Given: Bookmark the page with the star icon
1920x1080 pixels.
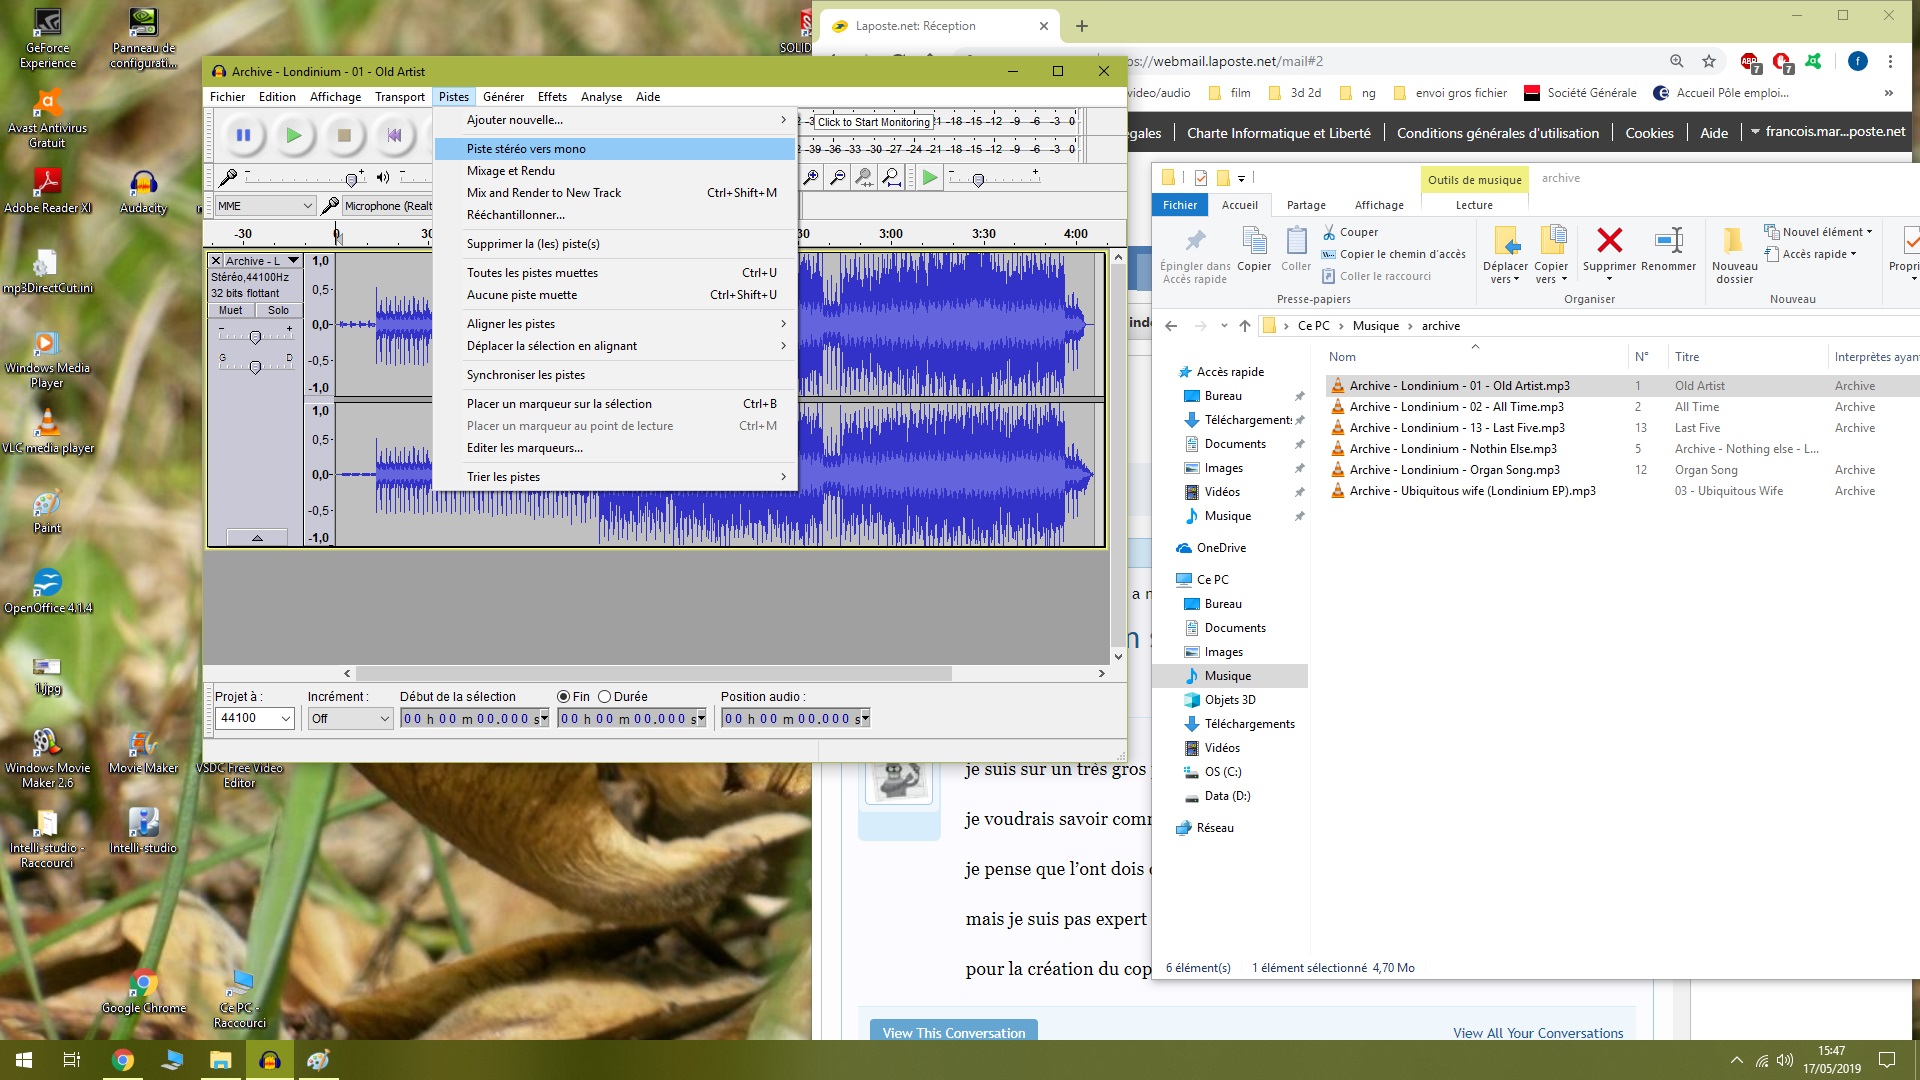Looking at the screenshot, I should point(1709,61).
